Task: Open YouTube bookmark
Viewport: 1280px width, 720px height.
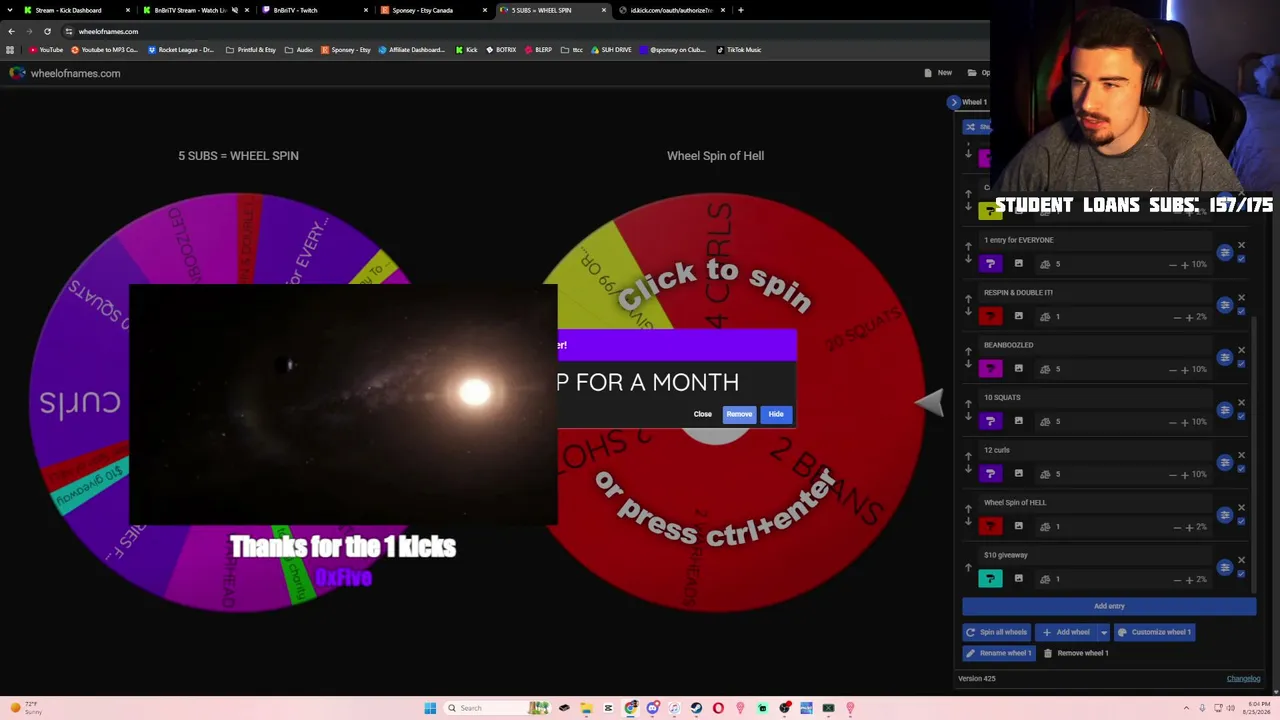Action: [x=46, y=50]
